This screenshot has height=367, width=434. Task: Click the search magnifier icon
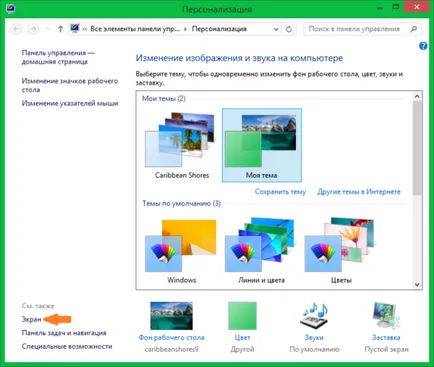[414, 29]
